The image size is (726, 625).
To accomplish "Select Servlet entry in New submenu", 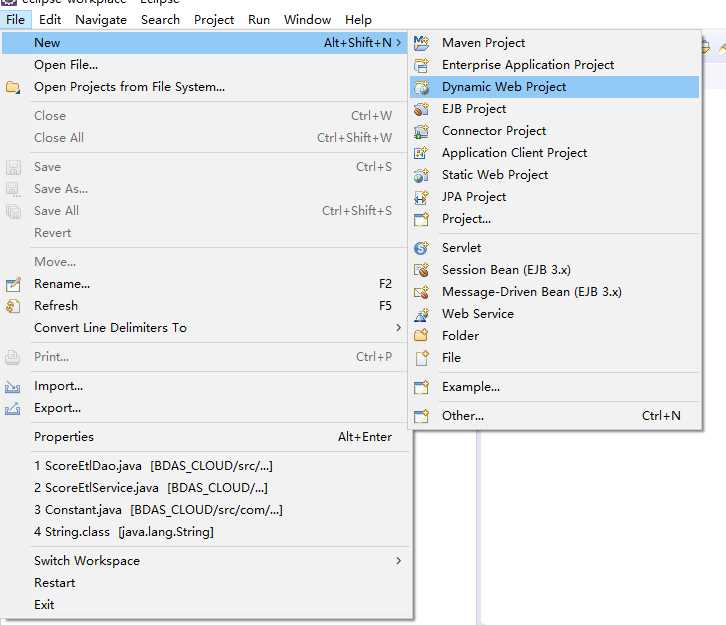I will tap(555, 248).
